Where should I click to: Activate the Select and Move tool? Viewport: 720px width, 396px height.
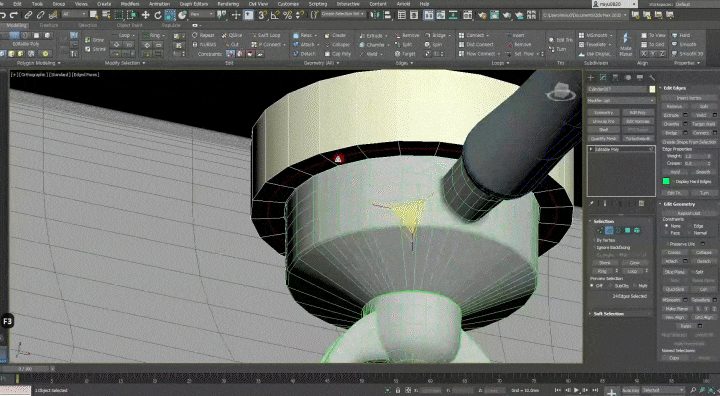(x=146, y=15)
